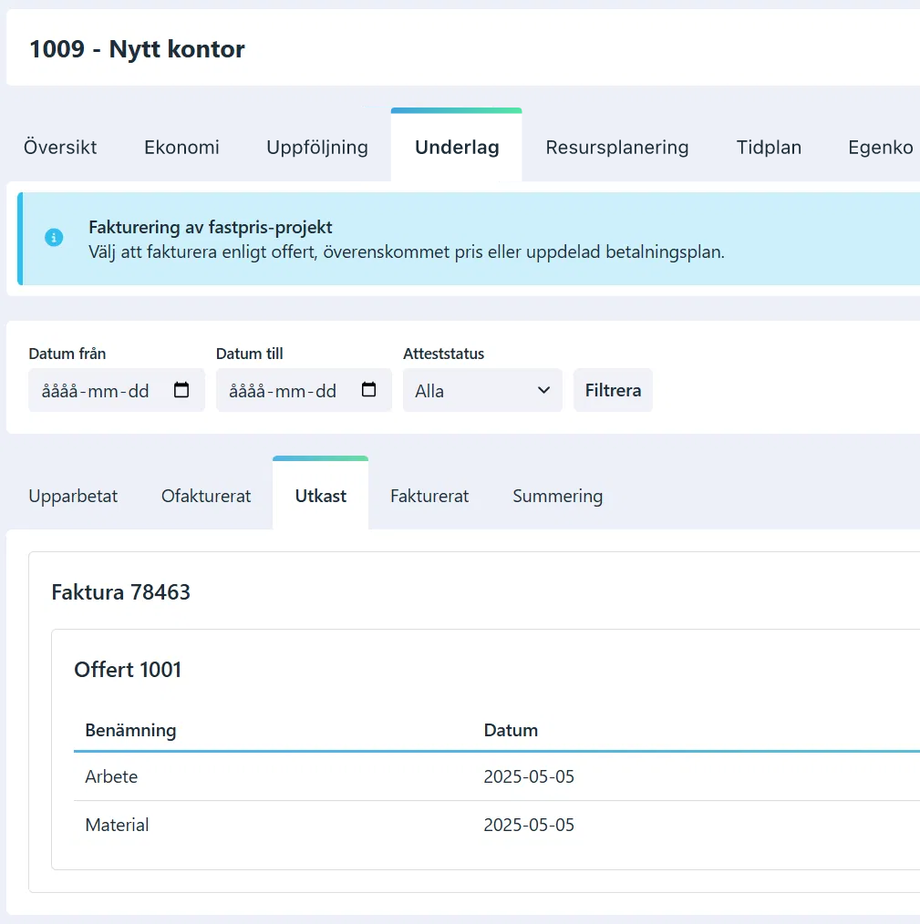Go to the Uppföljning tab

(317, 147)
